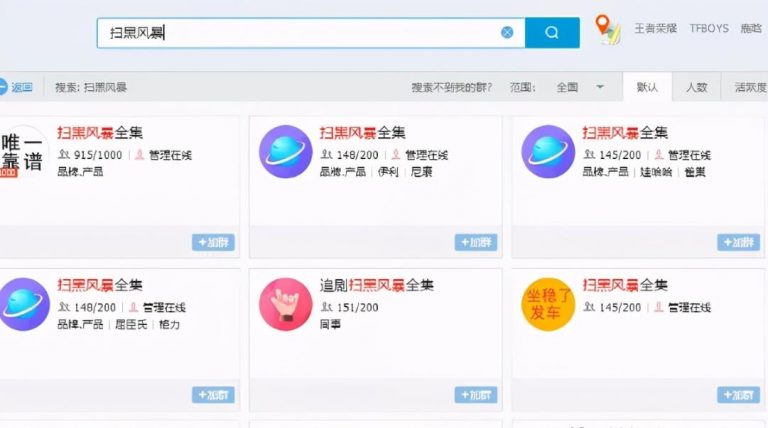Open the pink hand-gesture avatar of 追剧扫黑风暴全集

pos(285,303)
